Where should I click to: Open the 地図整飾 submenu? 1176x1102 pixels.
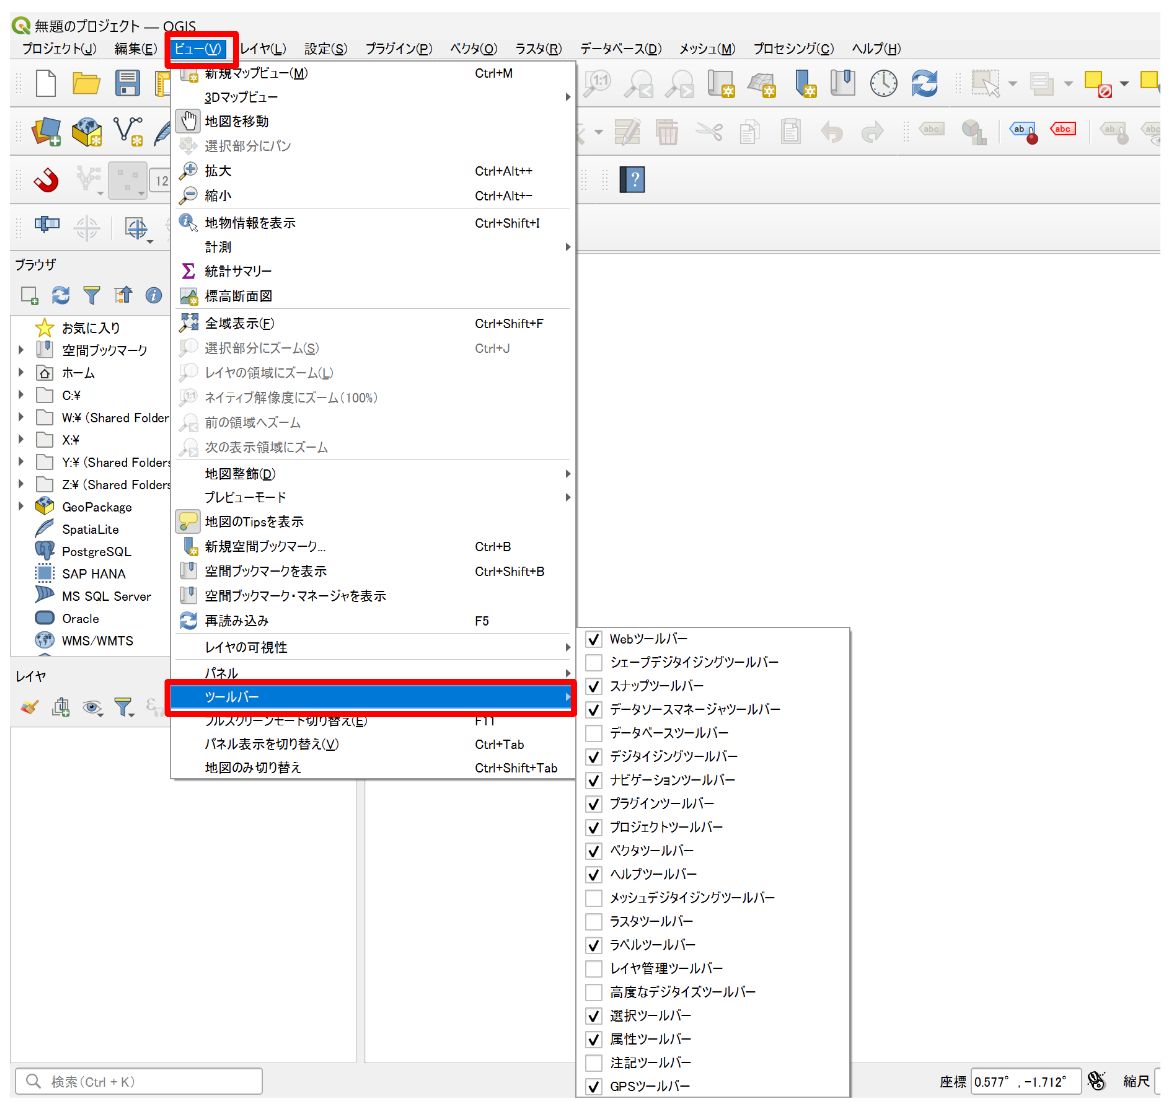pos(373,473)
